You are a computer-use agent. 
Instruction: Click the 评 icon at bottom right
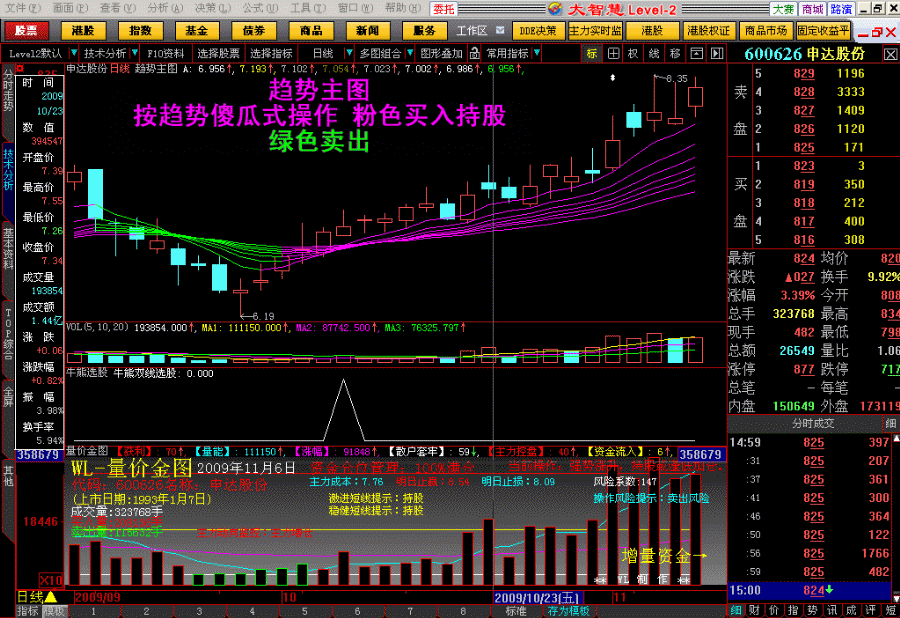click(x=871, y=611)
